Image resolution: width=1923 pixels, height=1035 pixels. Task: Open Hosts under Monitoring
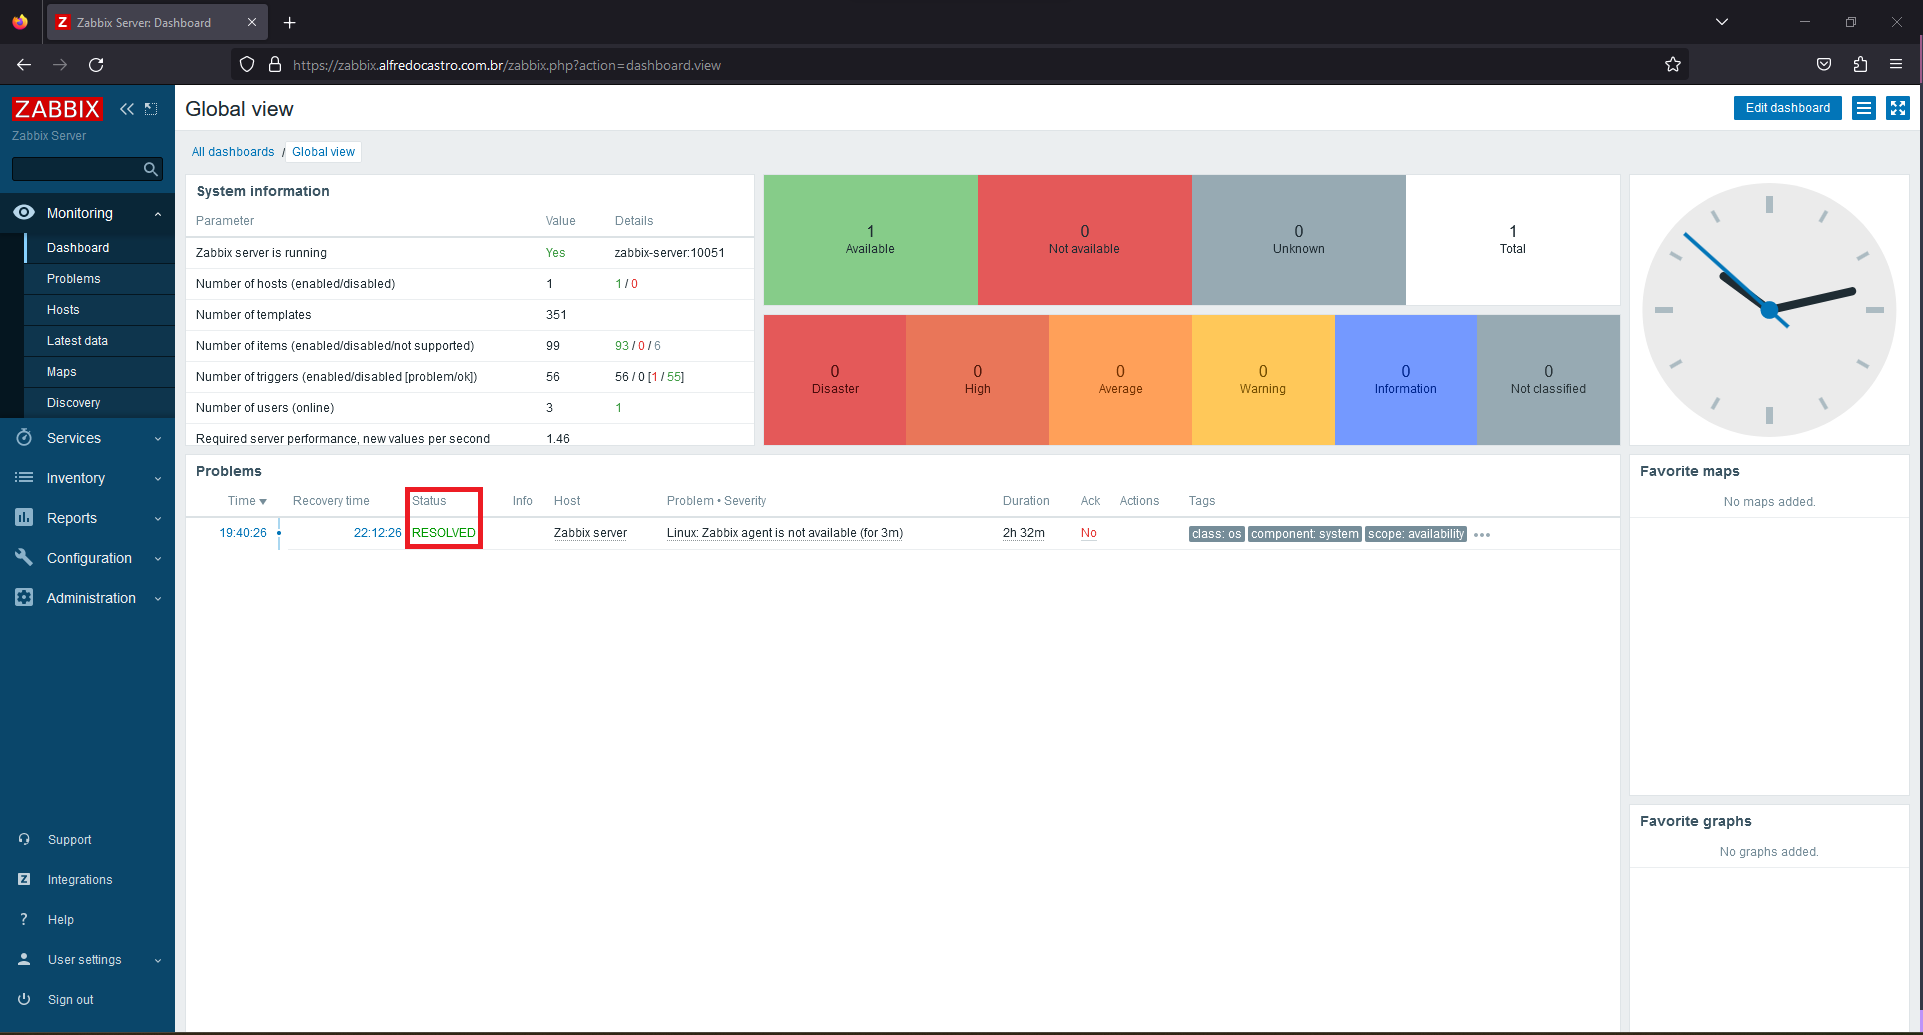pos(99,310)
